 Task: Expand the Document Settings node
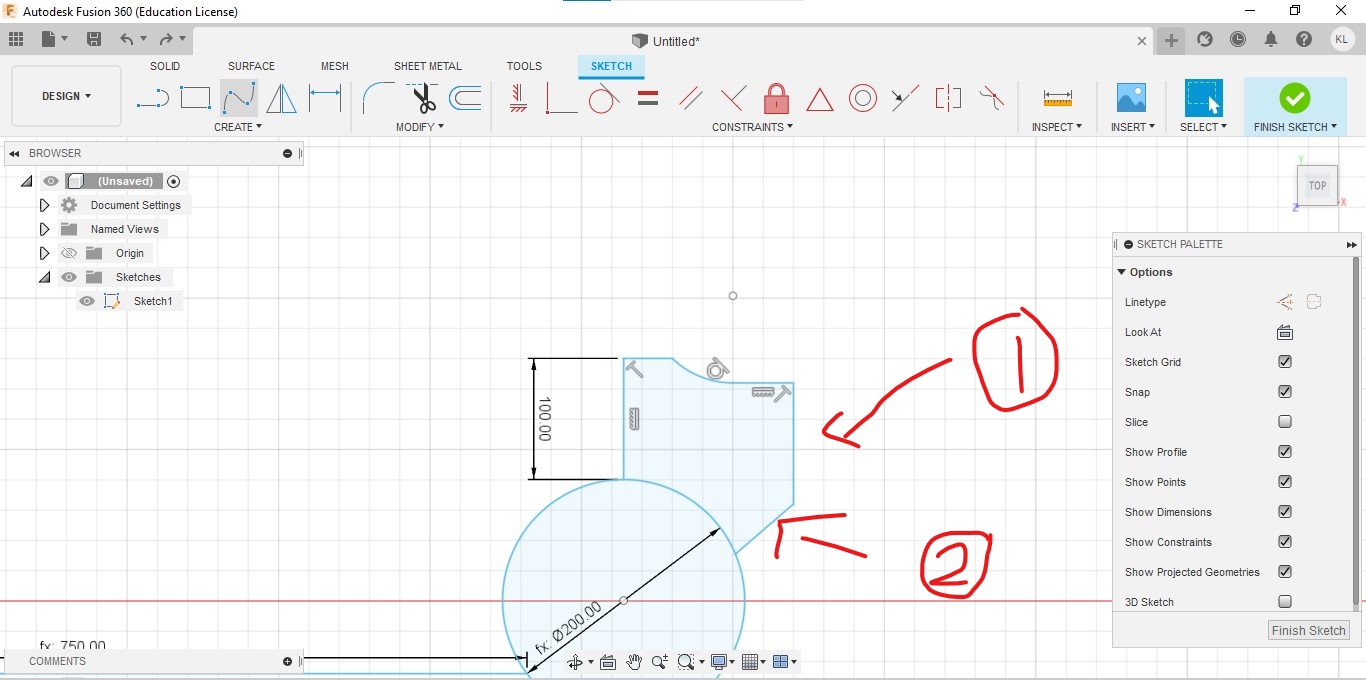click(44, 205)
